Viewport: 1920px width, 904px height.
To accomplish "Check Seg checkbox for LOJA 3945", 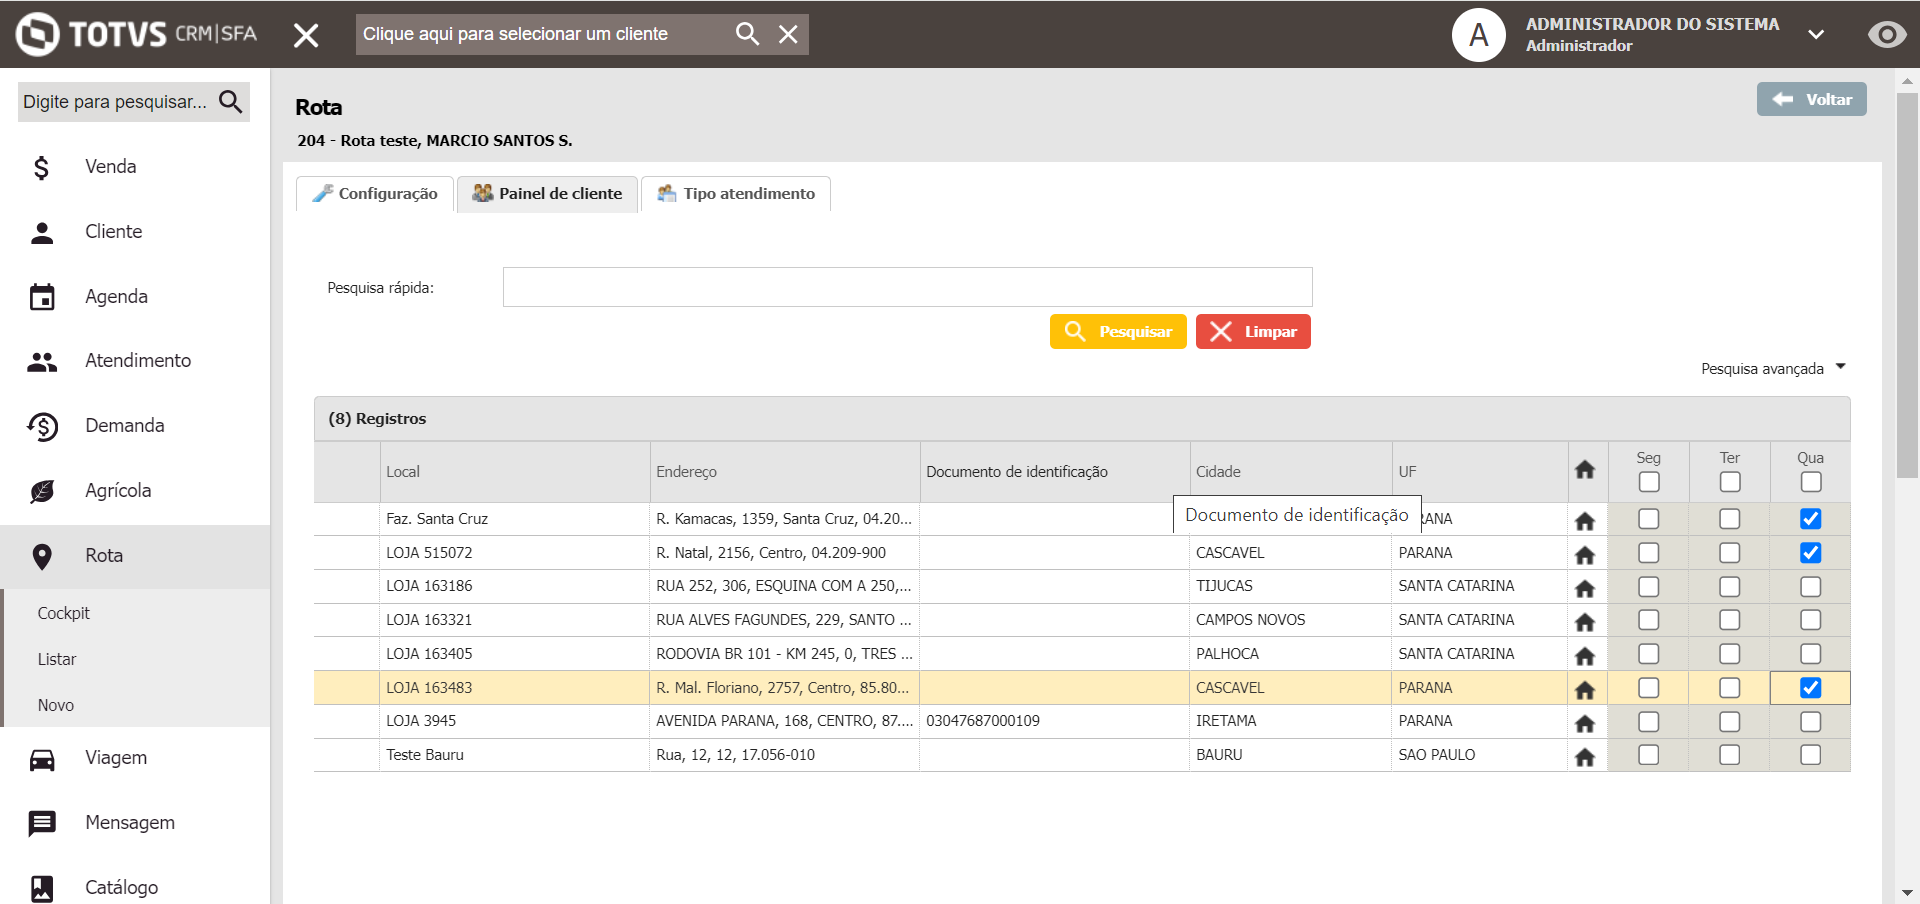I will 1649,721.
